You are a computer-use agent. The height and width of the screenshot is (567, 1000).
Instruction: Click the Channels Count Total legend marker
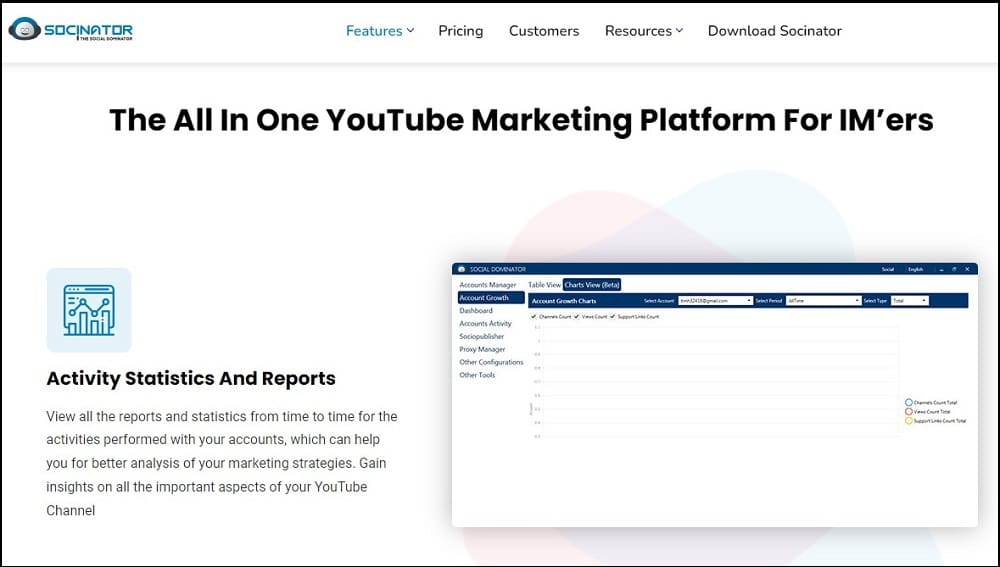coord(909,402)
